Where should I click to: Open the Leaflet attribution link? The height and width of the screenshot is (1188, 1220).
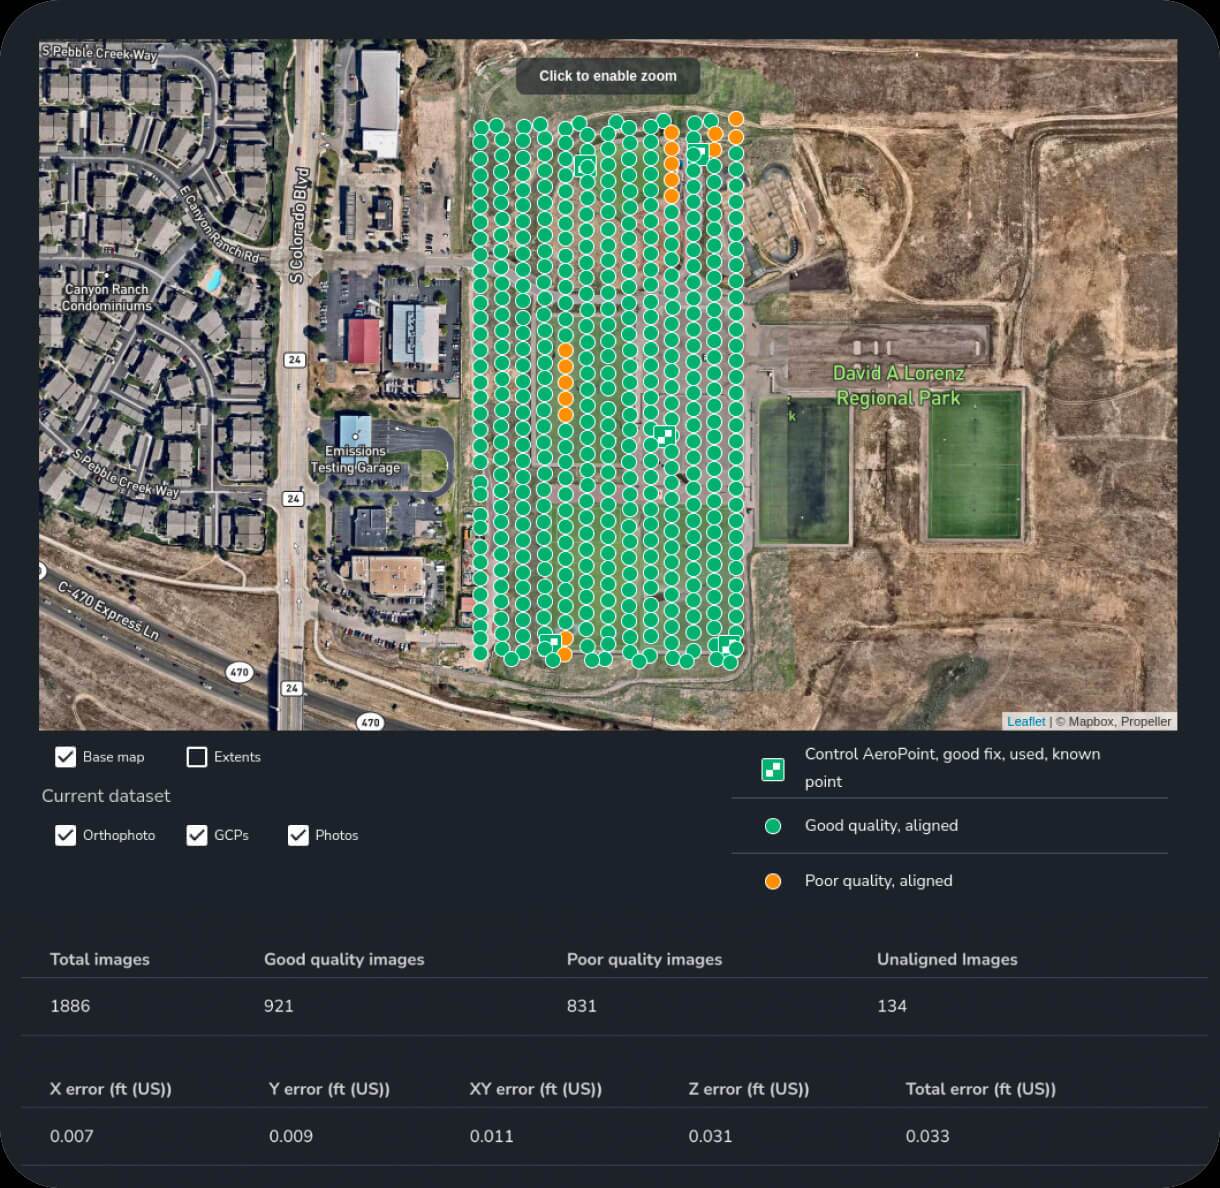[1026, 721]
